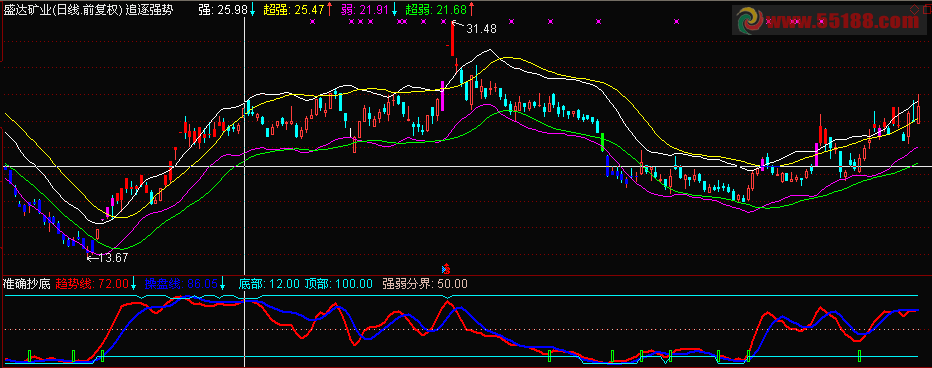Click the cyan down arrow beside 趋势线: 72.00
Viewport: 932px width, 368px height.
click(134, 283)
